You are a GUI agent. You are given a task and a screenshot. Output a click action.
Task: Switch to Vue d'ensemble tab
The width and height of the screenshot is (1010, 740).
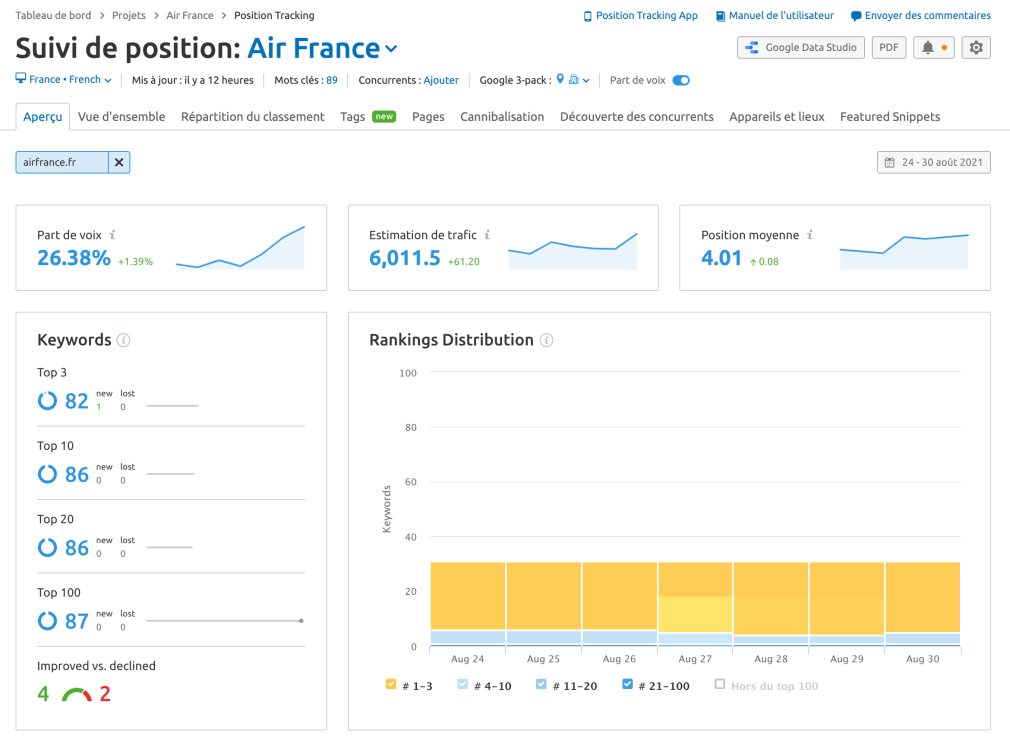pyautogui.click(x=122, y=117)
